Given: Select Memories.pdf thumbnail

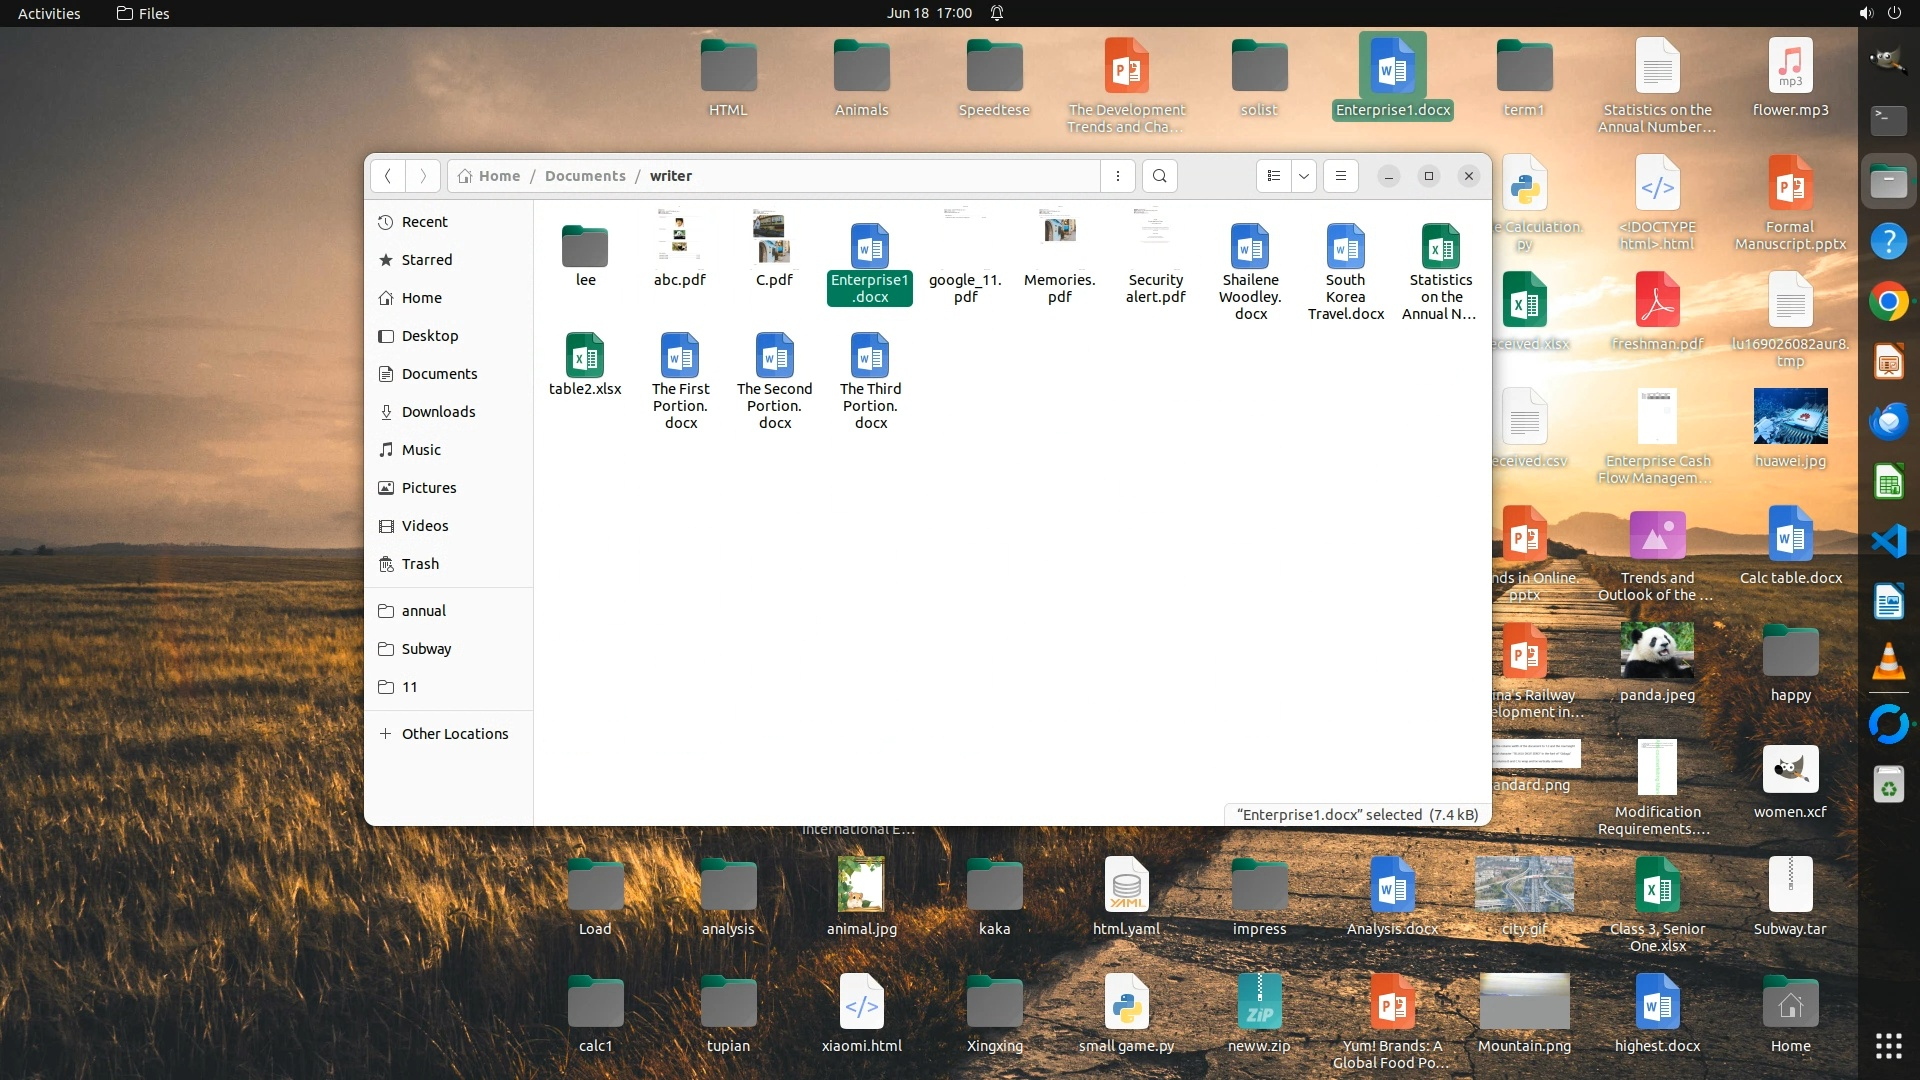Looking at the screenshot, I should coord(1059,230).
